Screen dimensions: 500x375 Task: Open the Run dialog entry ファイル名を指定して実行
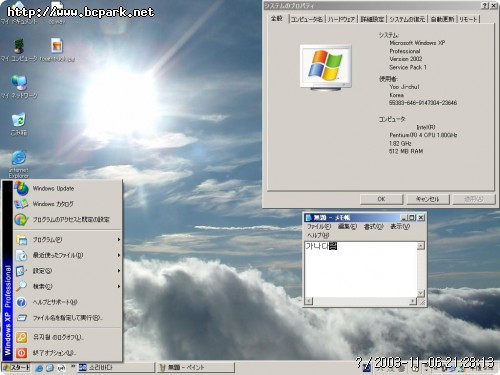coord(68,318)
